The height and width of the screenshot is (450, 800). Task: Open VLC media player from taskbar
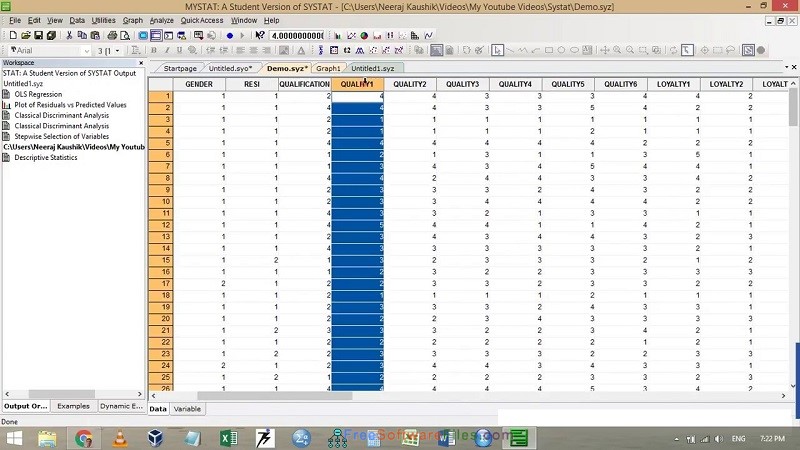[x=120, y=438]
